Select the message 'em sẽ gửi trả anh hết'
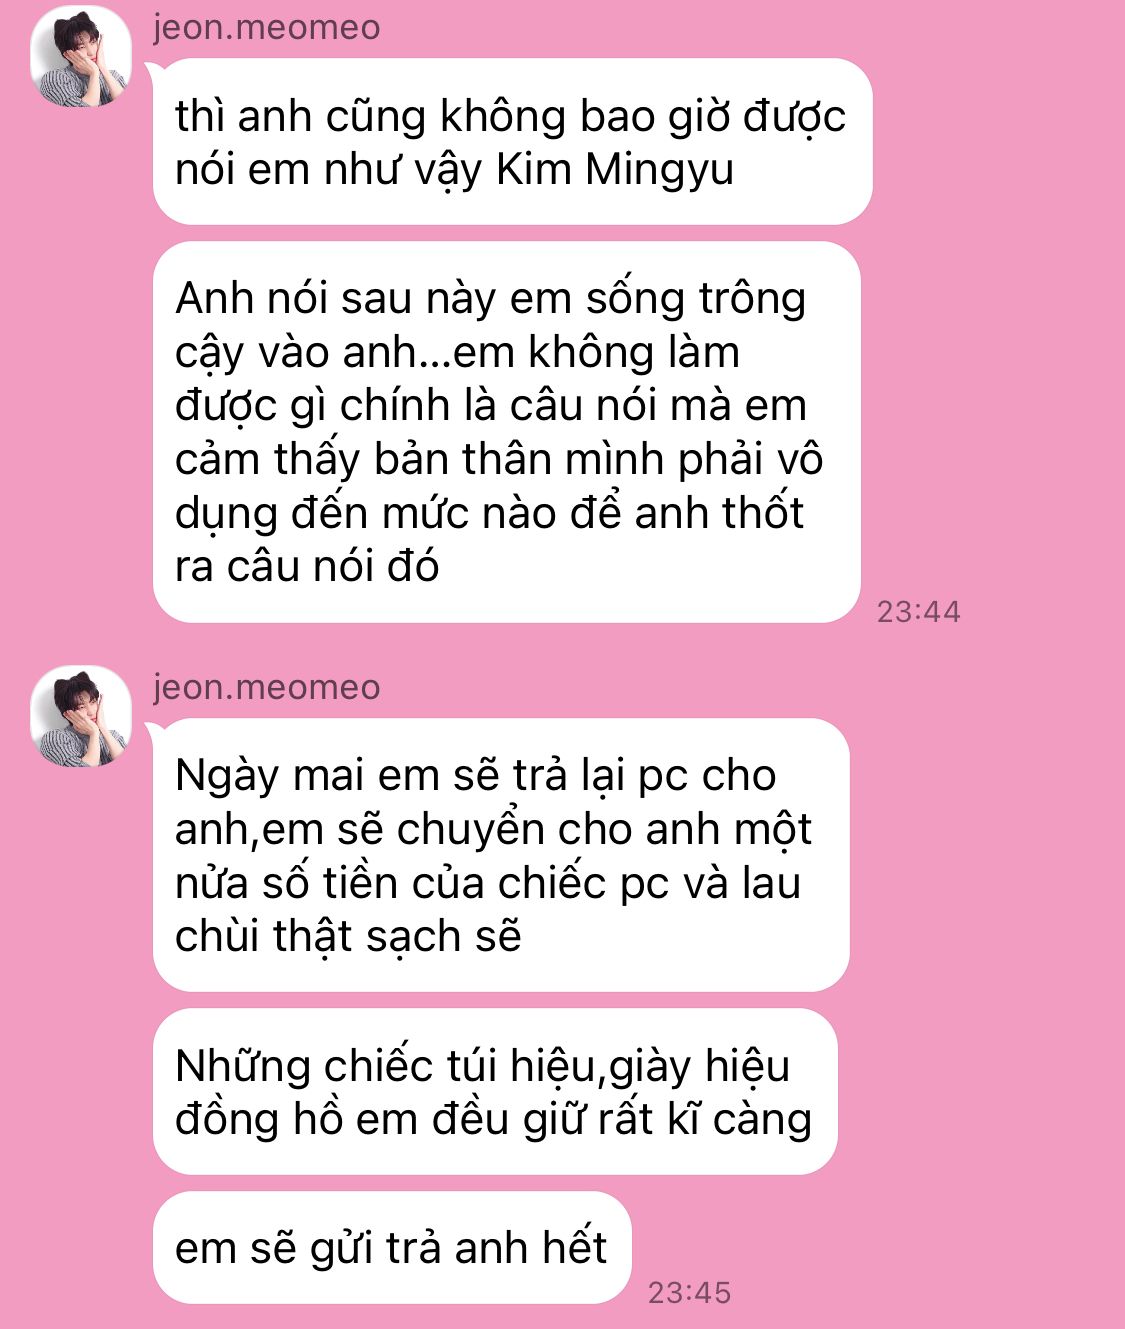The image size is (1125, 1329). click(x=391, y=1247)
